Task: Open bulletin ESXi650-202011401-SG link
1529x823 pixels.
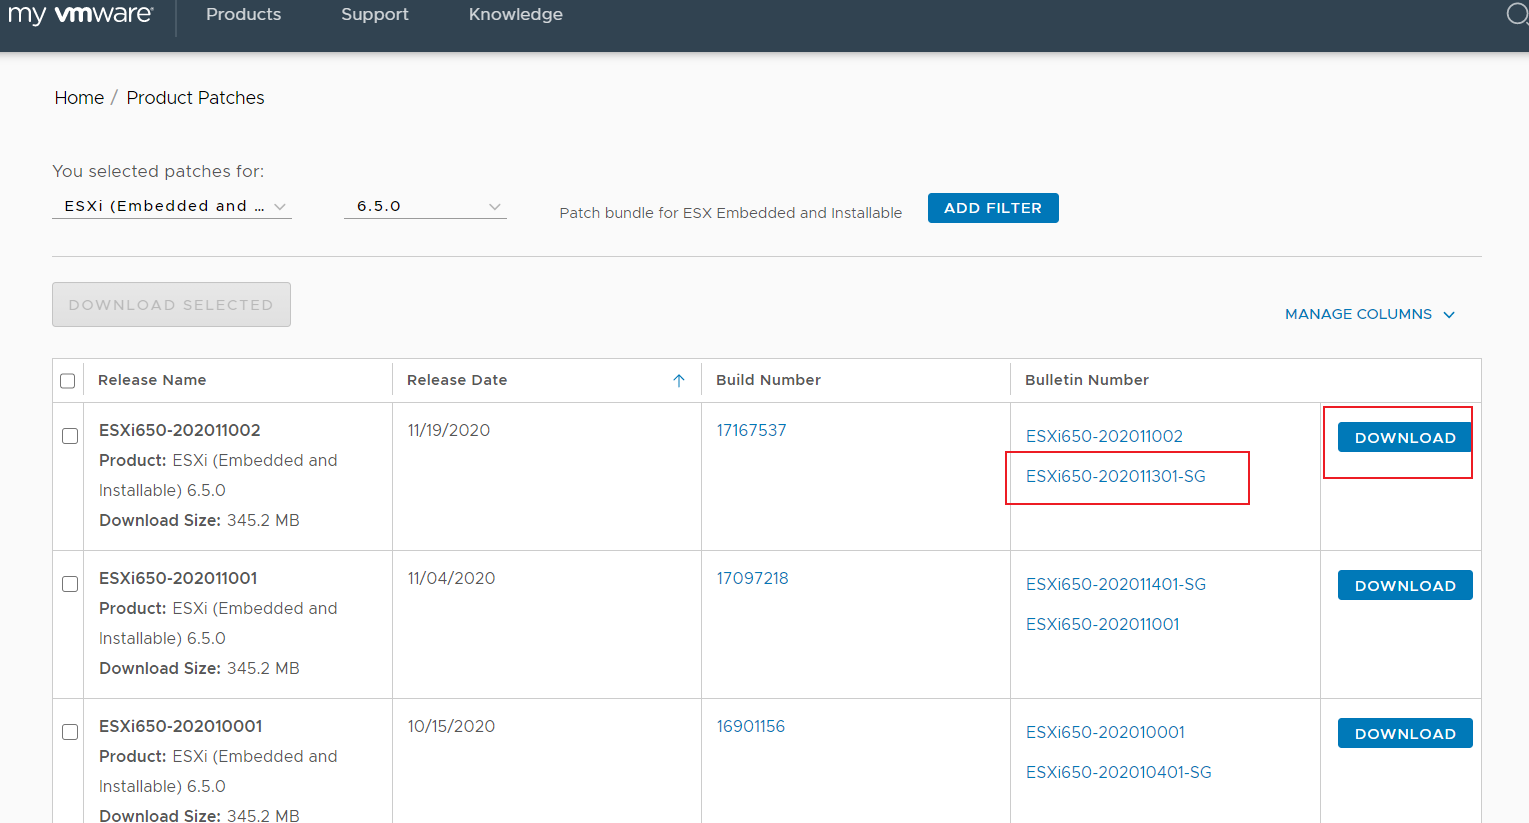Action: (1116, 584)
